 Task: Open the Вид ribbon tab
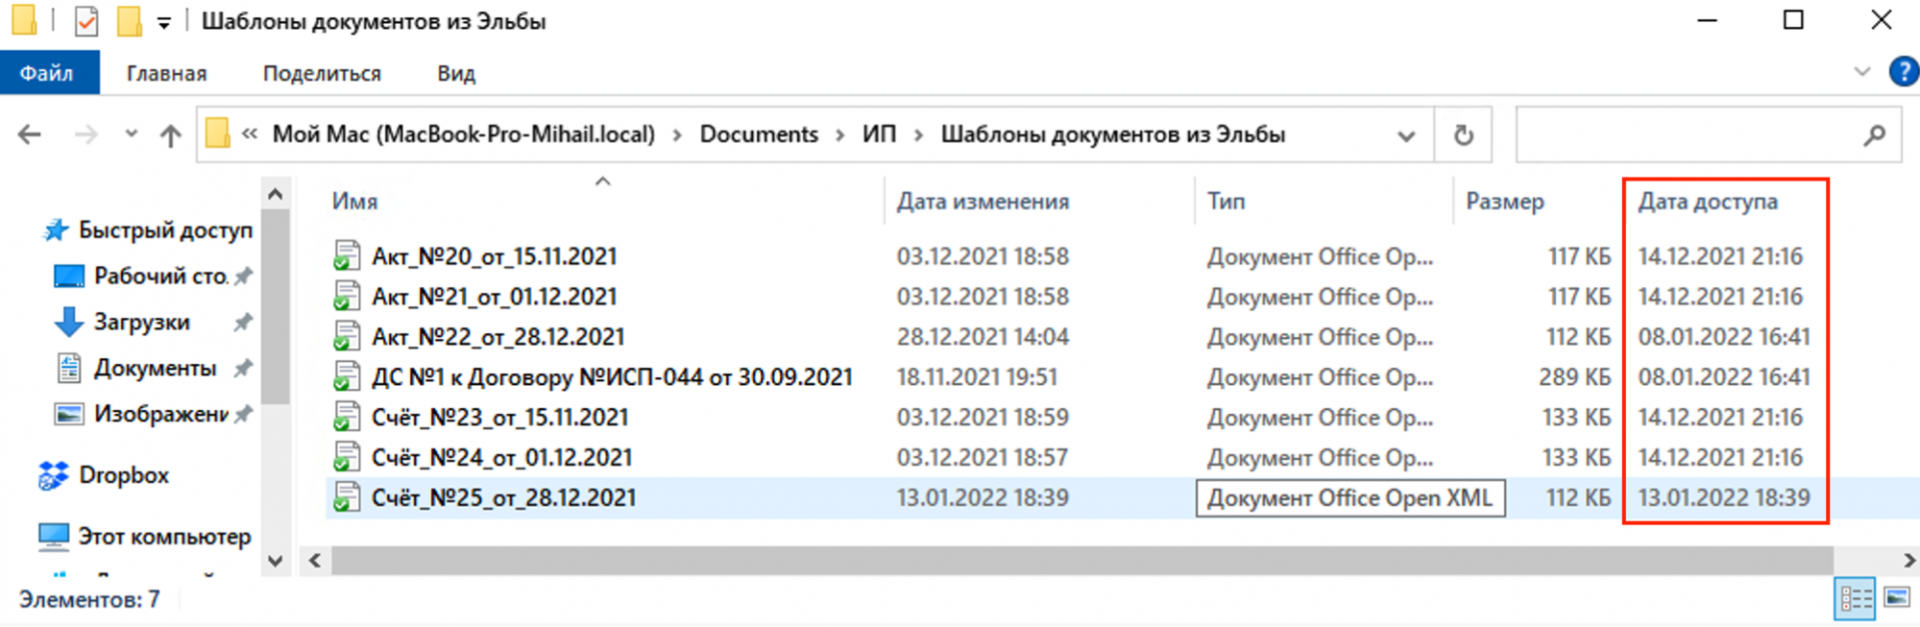[456, 73]
